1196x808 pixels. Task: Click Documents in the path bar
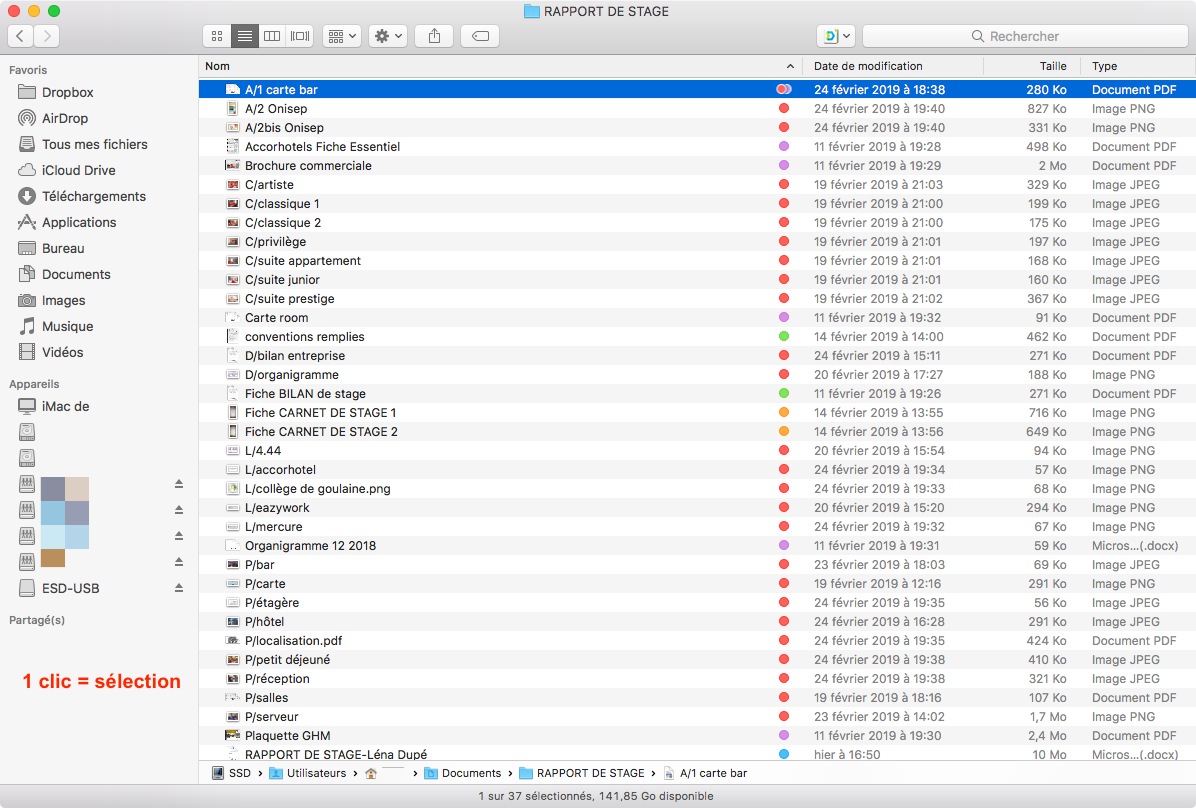click(471, 773)
